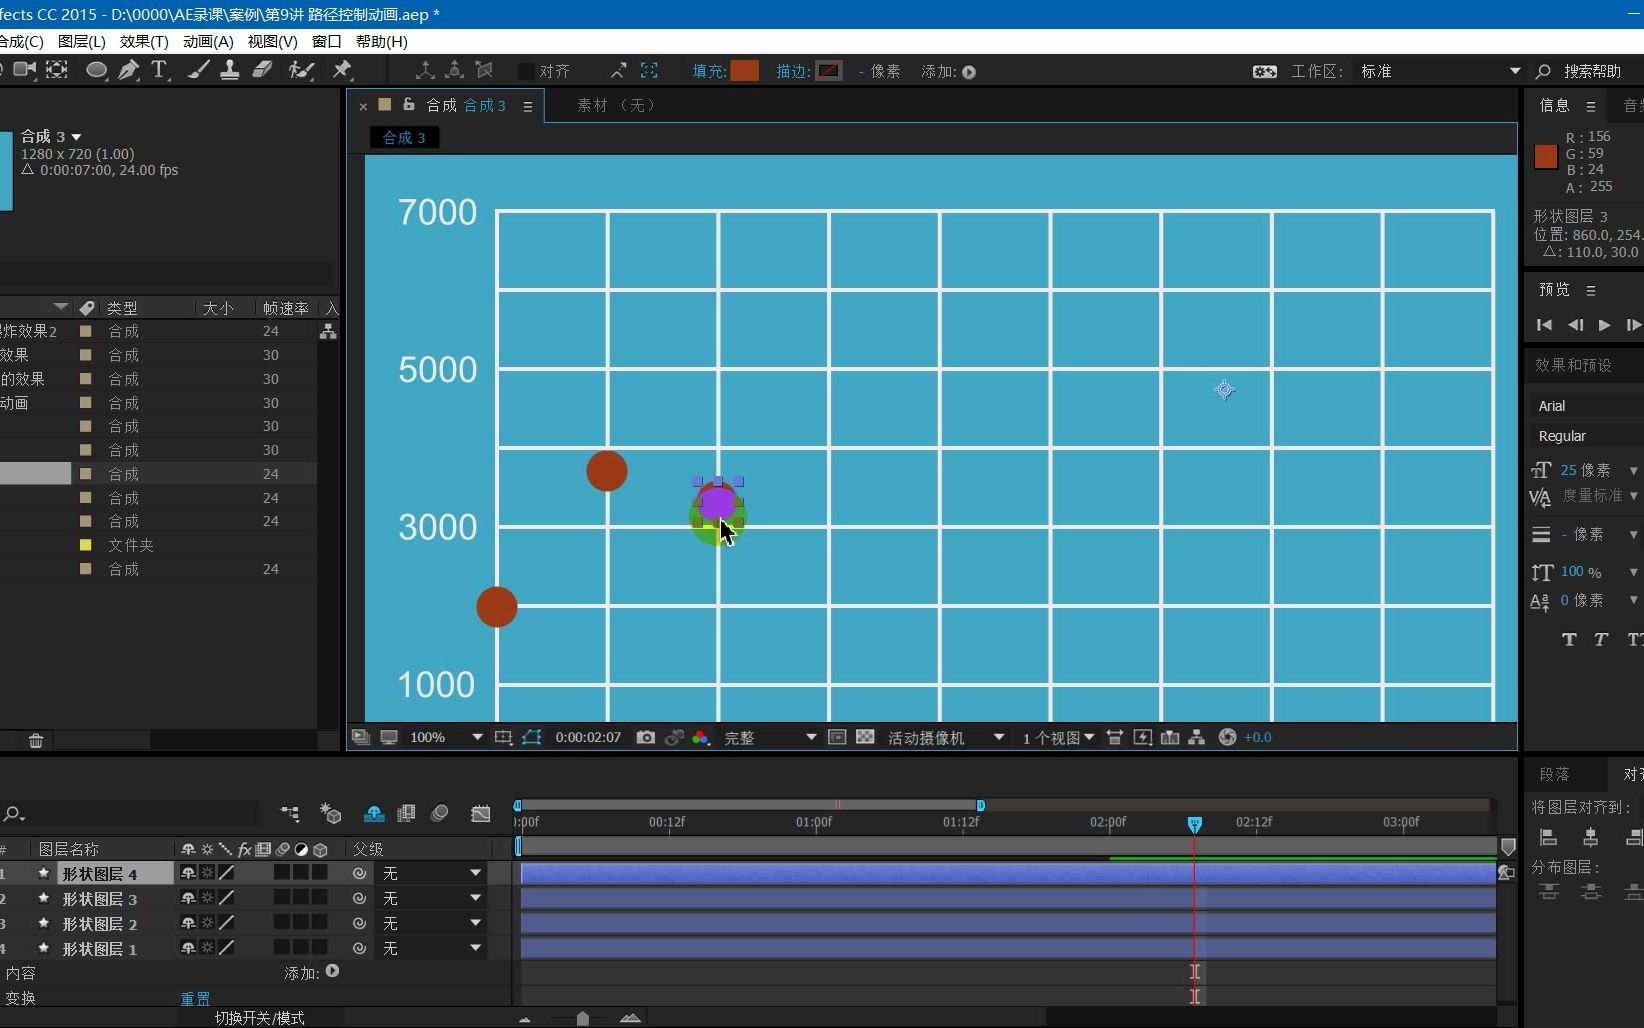1644x1028 pixels.
Task: Select the Type tool
Action: tap(159, 70)
